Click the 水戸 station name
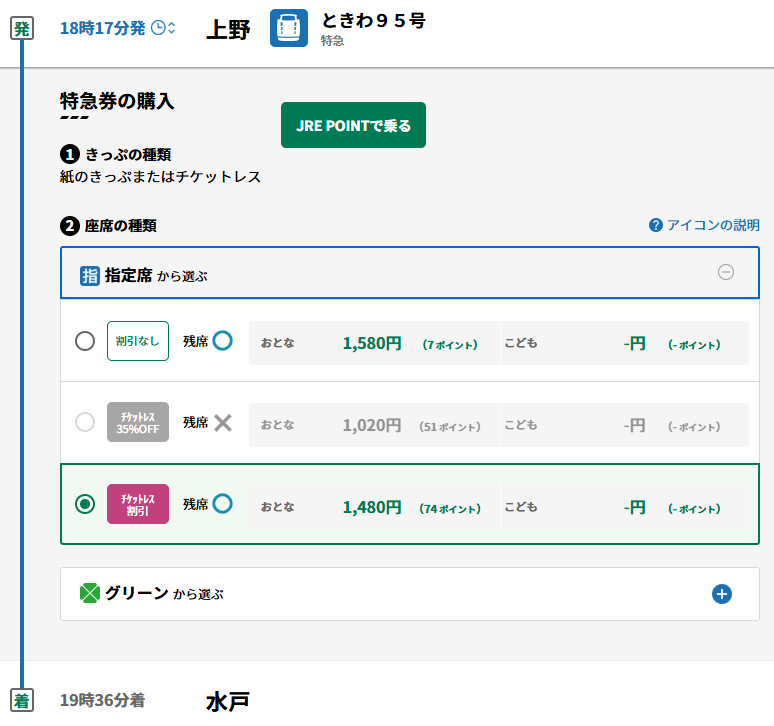 point(228,702)
